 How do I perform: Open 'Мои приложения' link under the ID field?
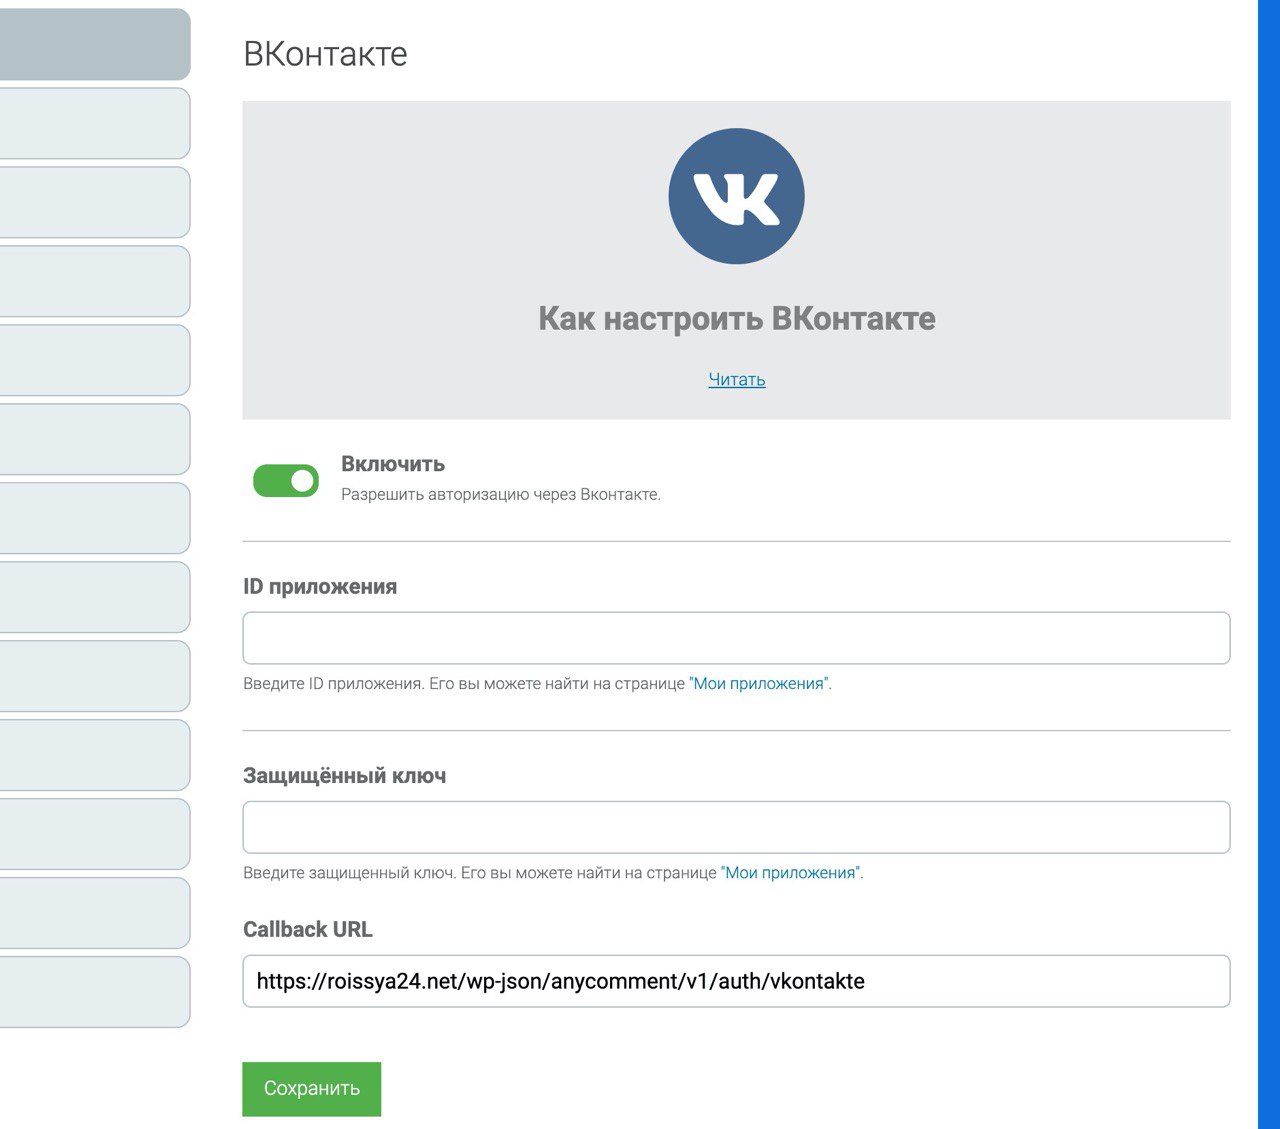pos(759,684)
